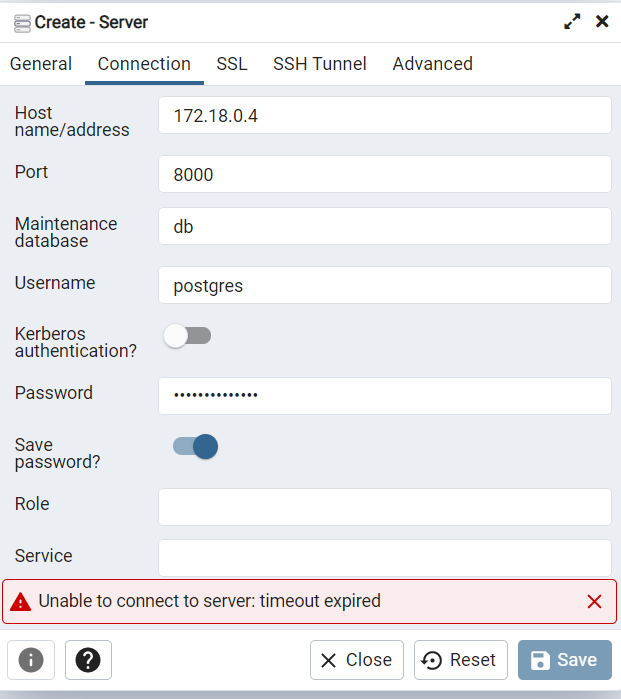621x699 pixels.
Task: Open the help question mark button
Action: tap(88, 660)
